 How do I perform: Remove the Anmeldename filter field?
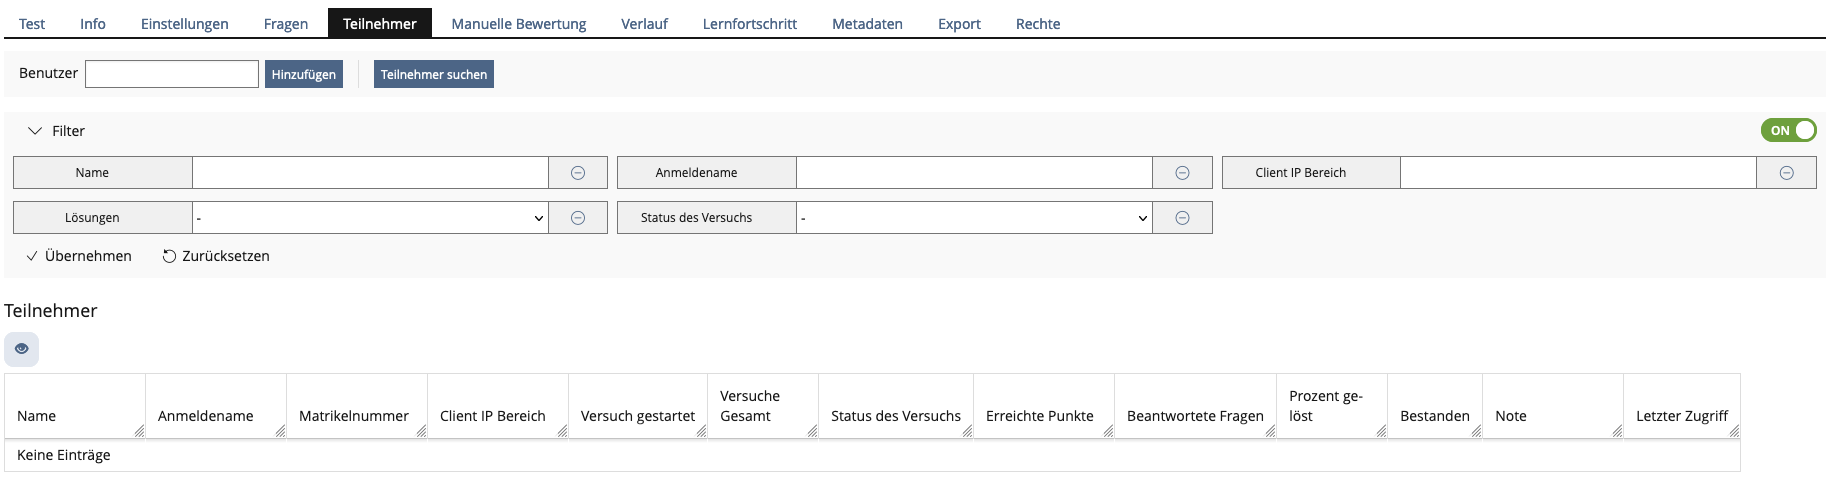(1182, 173)
